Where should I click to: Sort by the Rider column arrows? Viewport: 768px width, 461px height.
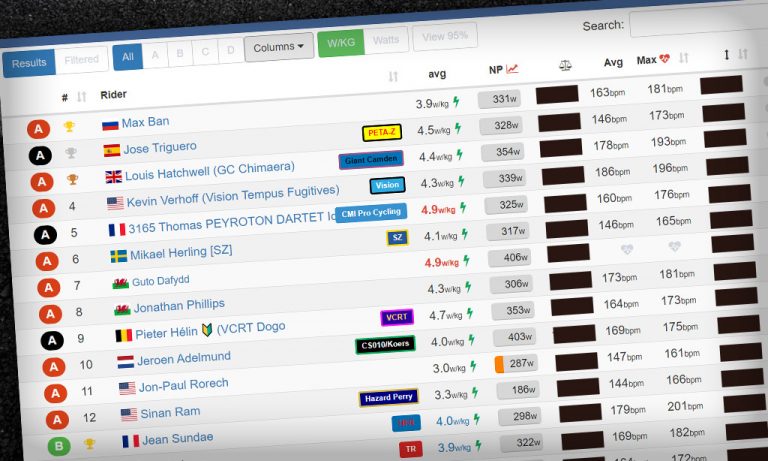393,76
